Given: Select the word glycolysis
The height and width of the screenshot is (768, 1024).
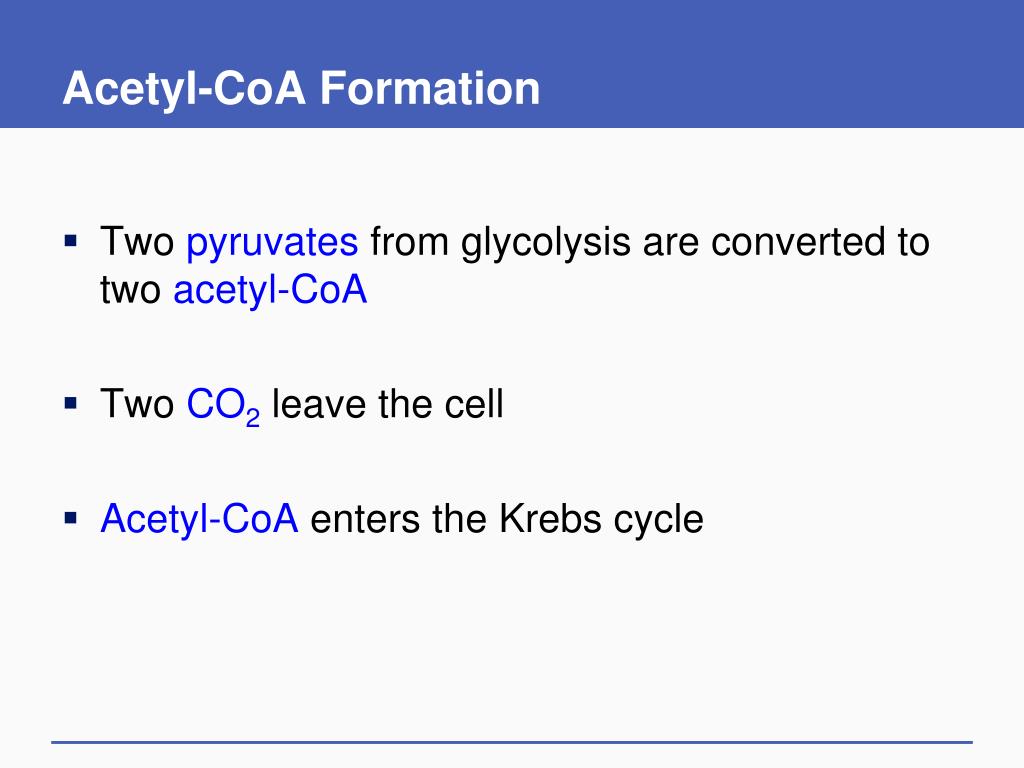Looking at the screenshot, I should (x=546, y=243).
